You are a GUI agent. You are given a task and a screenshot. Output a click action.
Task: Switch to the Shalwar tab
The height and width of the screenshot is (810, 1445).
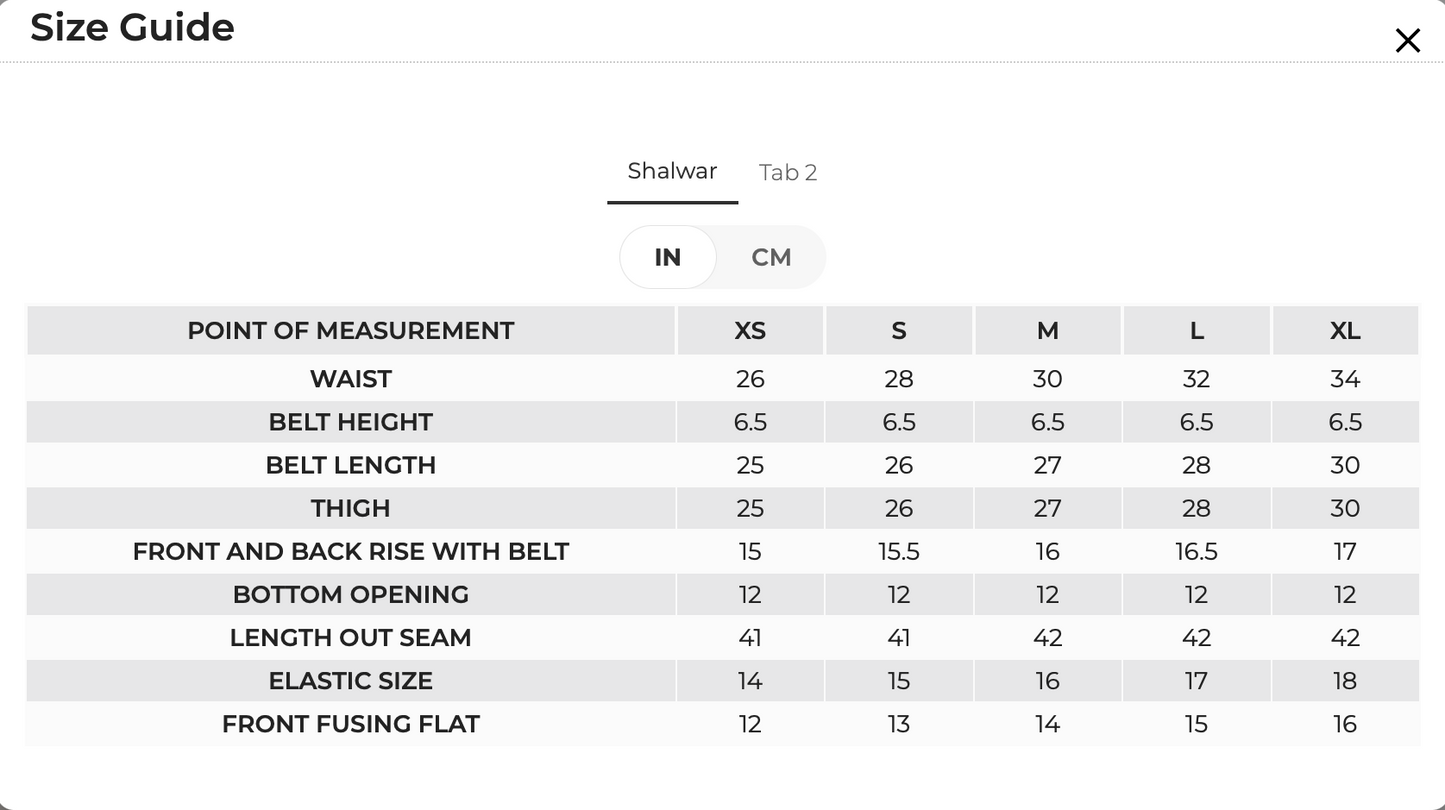[x=672, y=171]
